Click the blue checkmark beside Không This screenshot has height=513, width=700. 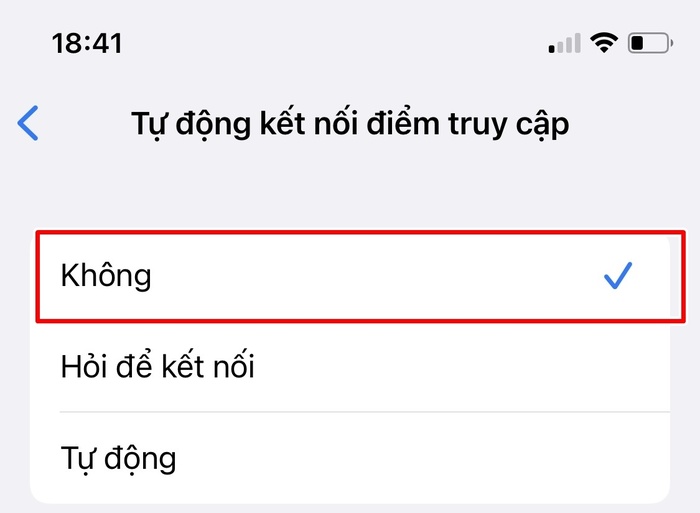[619, 275]
